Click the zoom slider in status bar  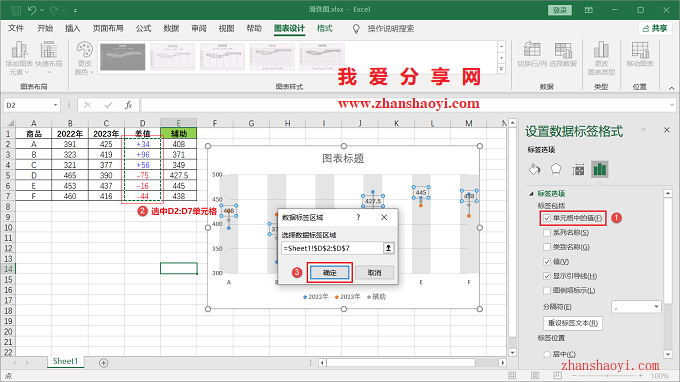pos(608,375)
